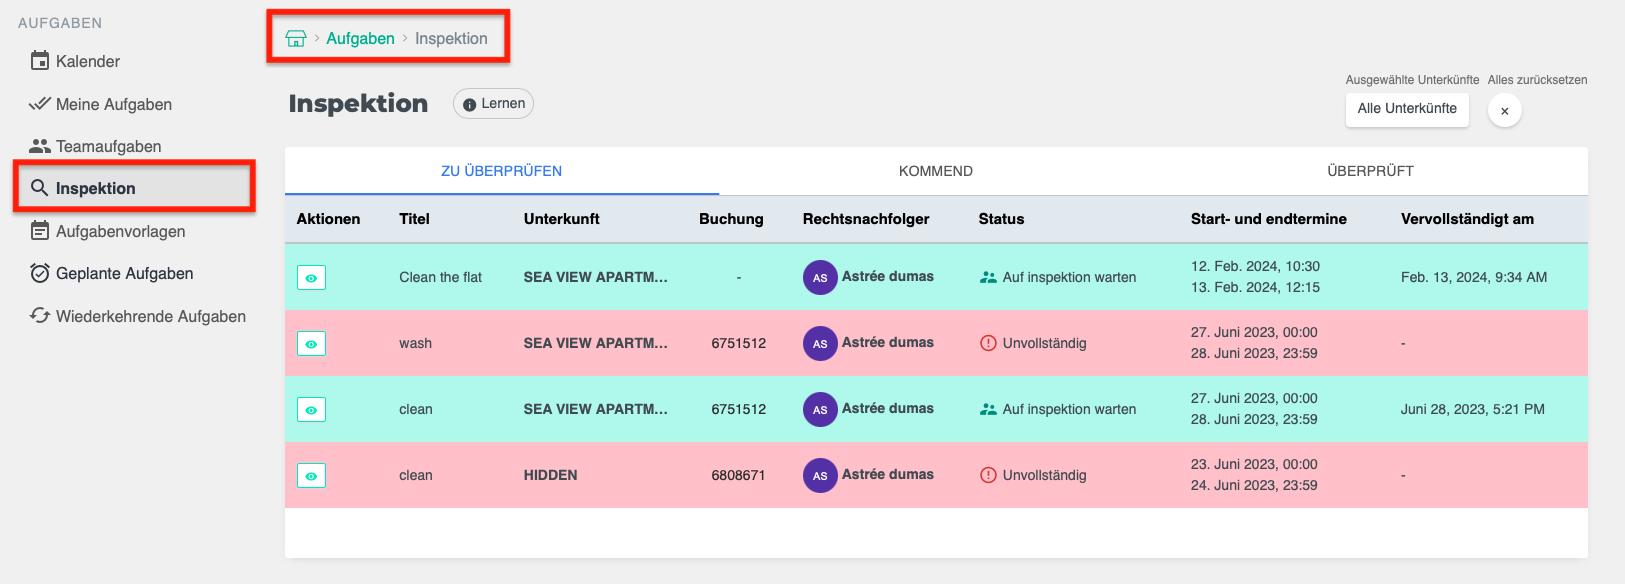Click the Unvollständig warning icon in the wash row
The height and width of the screenshot is (584, 1625).
[988, 343]
